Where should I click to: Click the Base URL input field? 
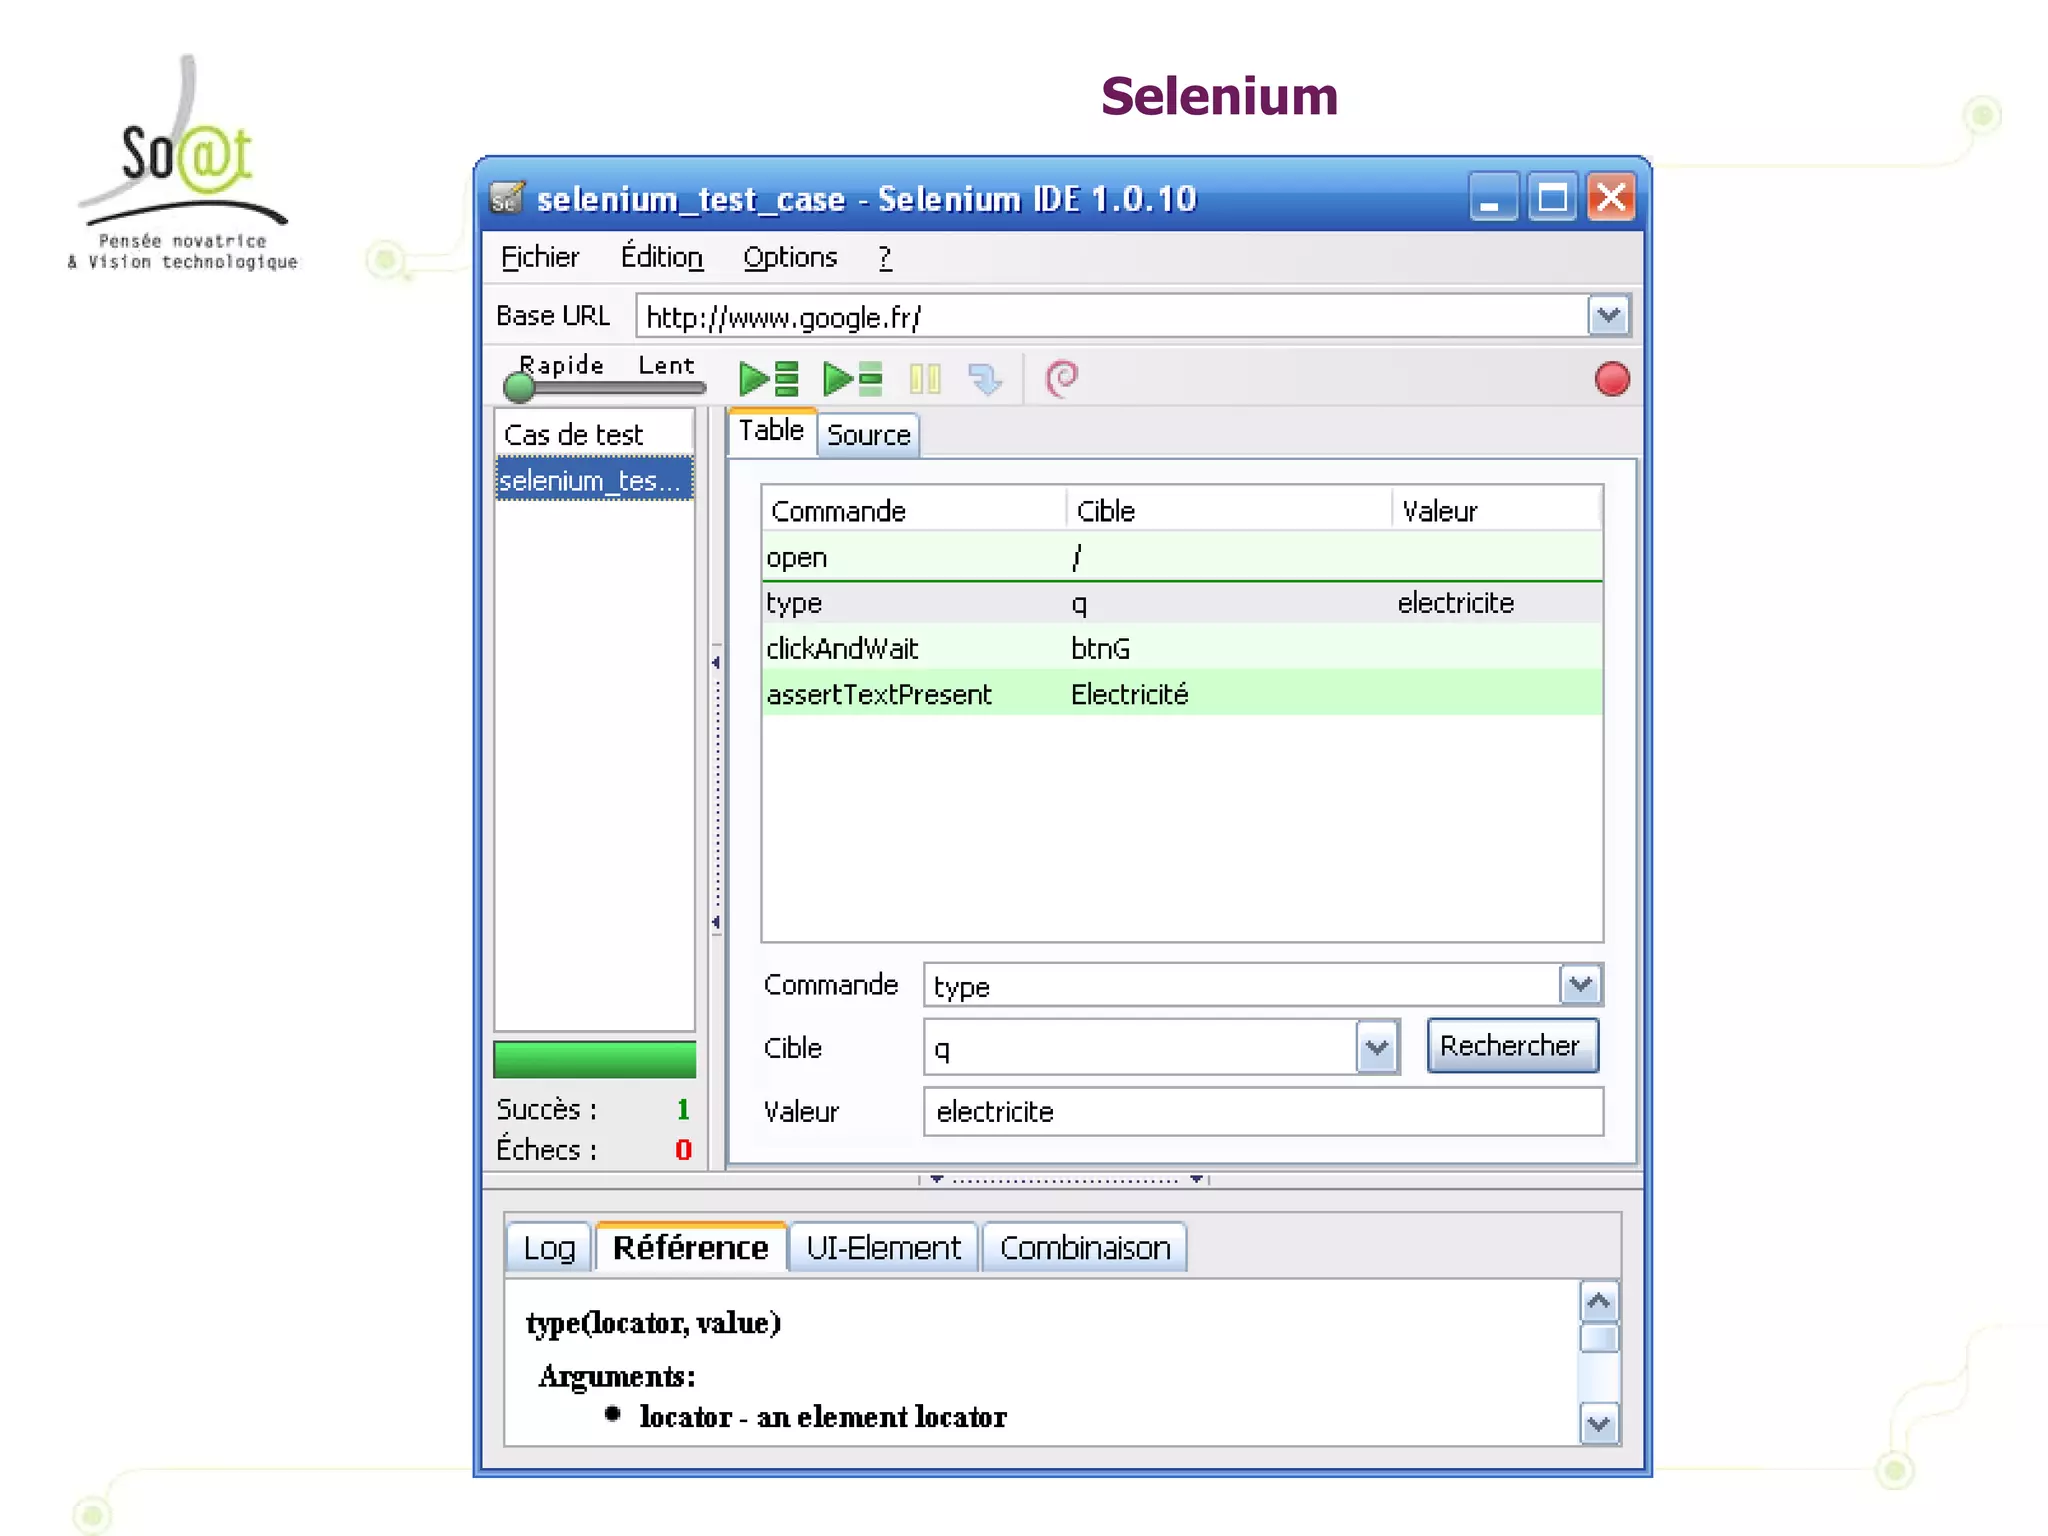[x=1112, y=317]
